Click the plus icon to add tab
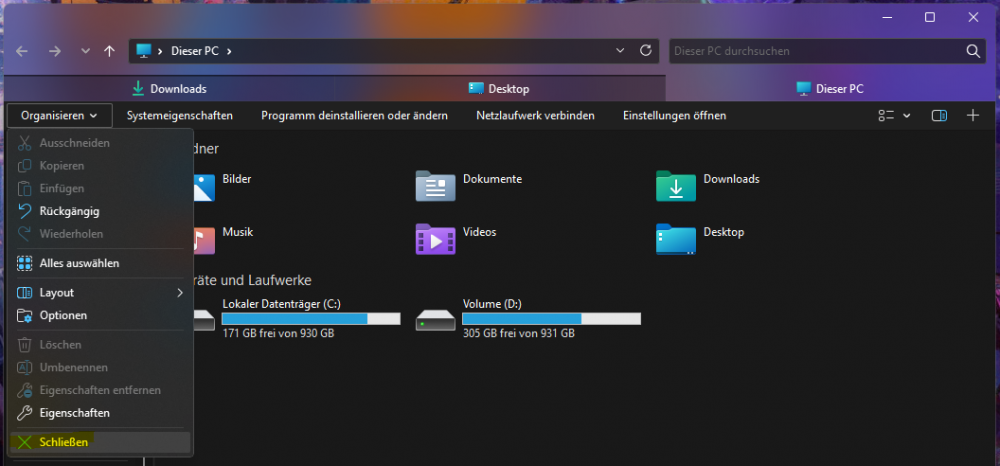Screen dimensions: 1000x466 coord(973,115)
